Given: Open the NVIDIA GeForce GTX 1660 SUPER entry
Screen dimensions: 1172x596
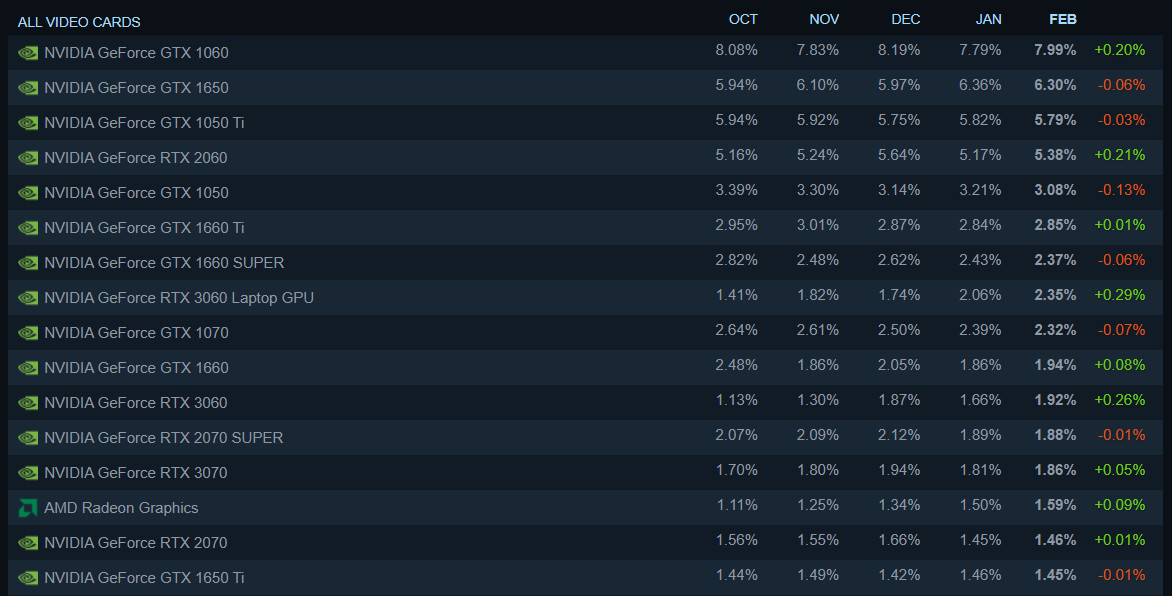Looking at the screenshot, I should click(x=164, y=263).
